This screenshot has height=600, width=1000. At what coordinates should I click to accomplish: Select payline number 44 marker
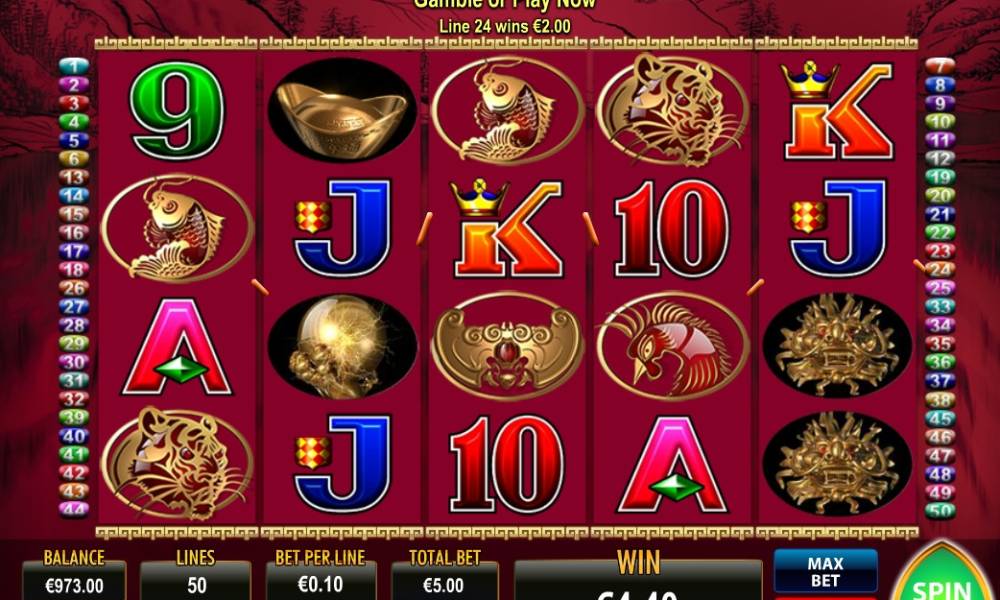tap(74, 509)
